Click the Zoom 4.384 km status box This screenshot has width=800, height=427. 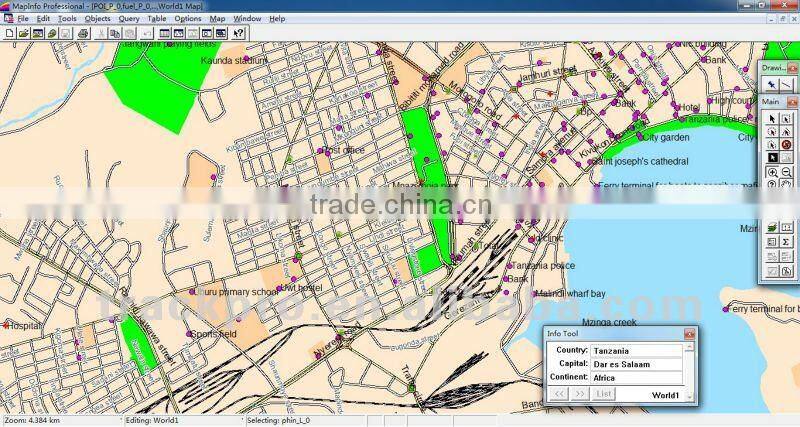click(61, 421)
